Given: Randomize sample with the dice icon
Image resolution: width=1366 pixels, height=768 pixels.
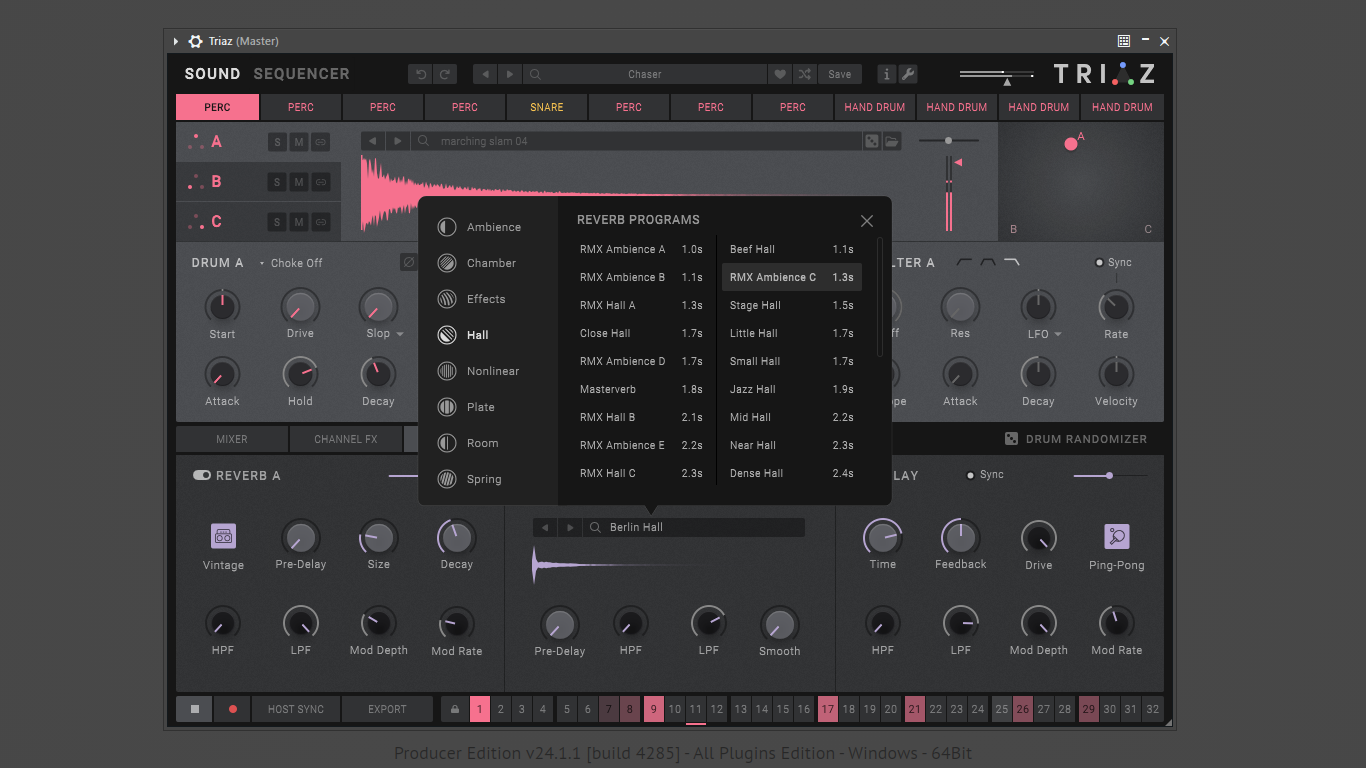Looking at the screenshot, I should [872, 141].
